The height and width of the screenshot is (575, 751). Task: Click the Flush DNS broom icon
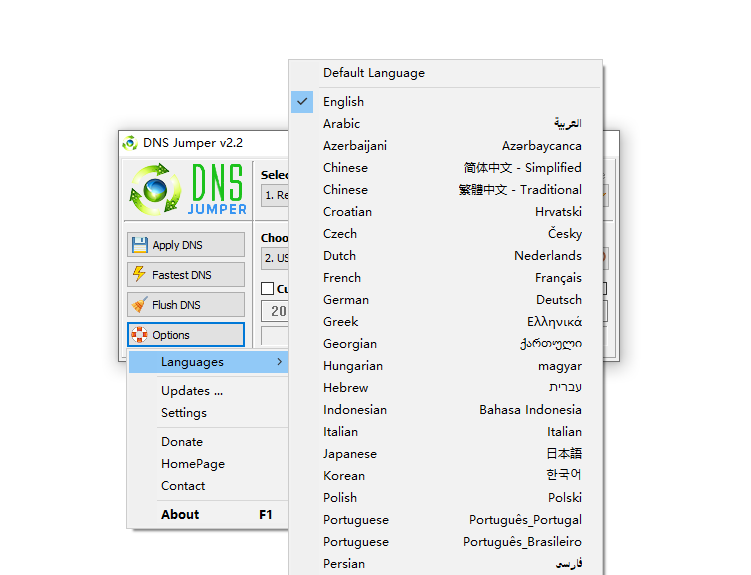(139, 304)
